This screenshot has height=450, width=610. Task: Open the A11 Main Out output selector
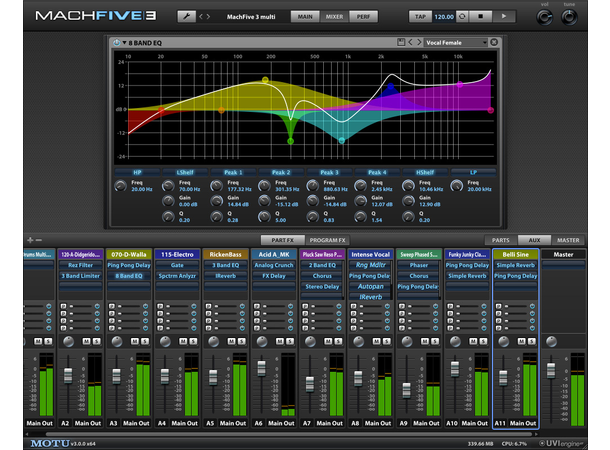(x=523, y=423)
